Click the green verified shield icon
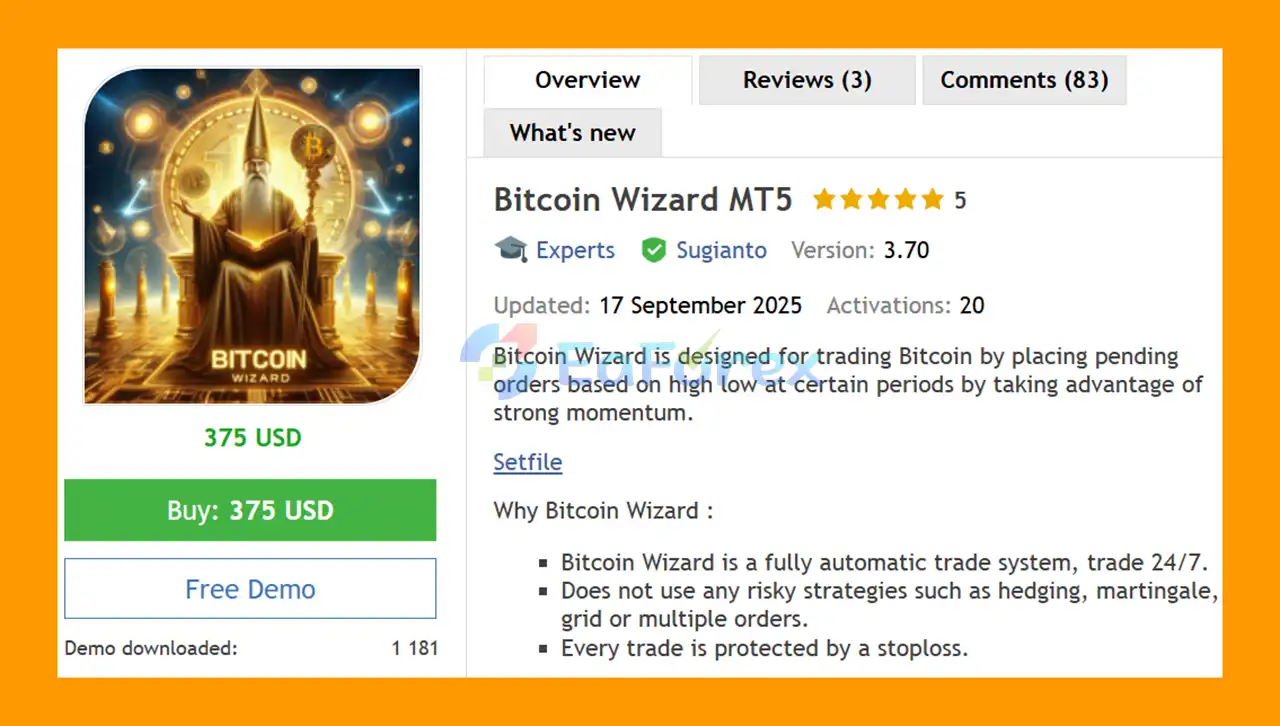1280x726 pixels. click(x=654, y=250)
